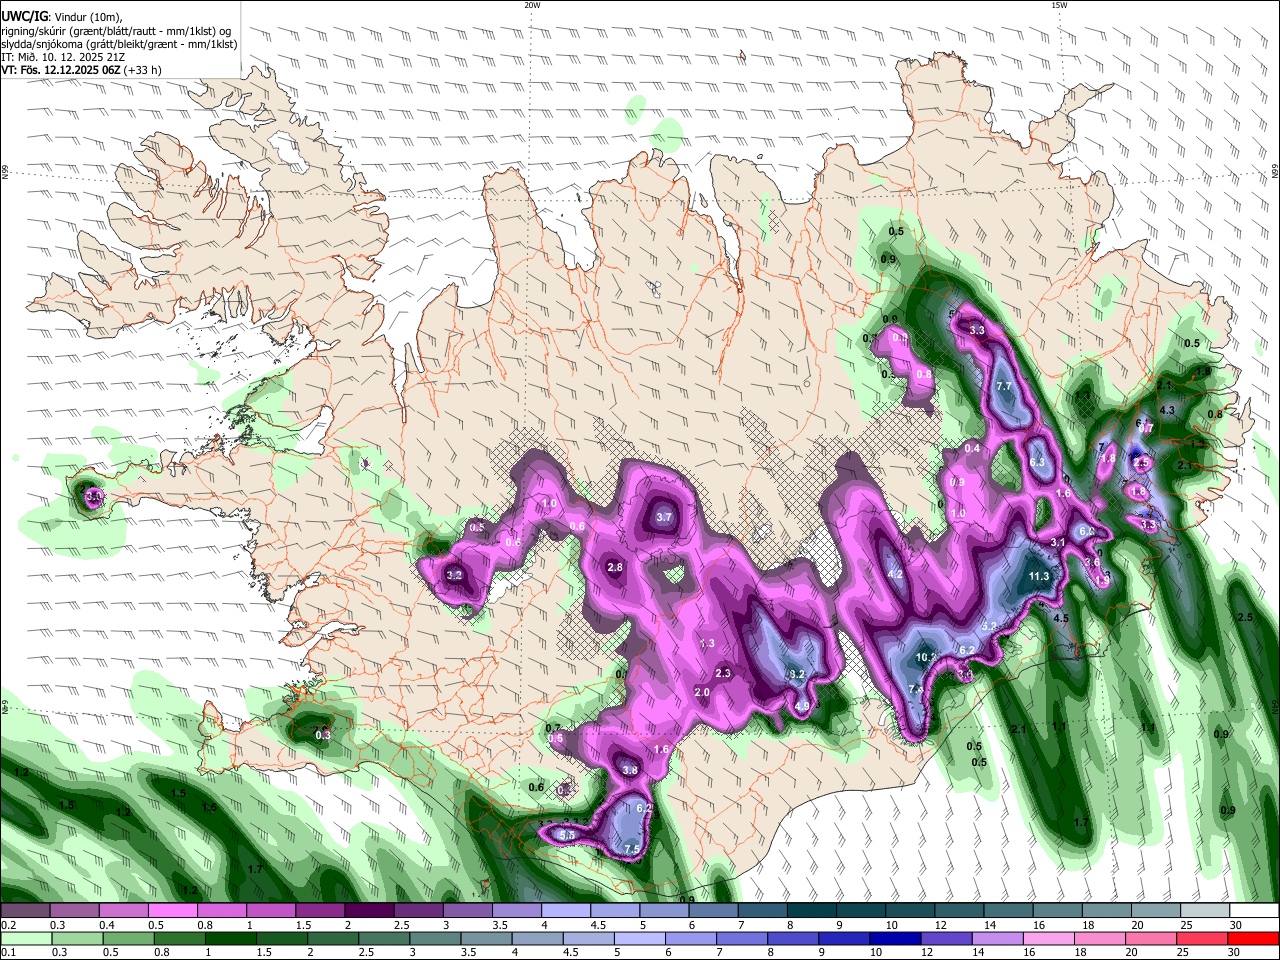Click the 15W longitude label at the top edge
This screenshot has width=1280, height=960.
(x=1059, y=5)
